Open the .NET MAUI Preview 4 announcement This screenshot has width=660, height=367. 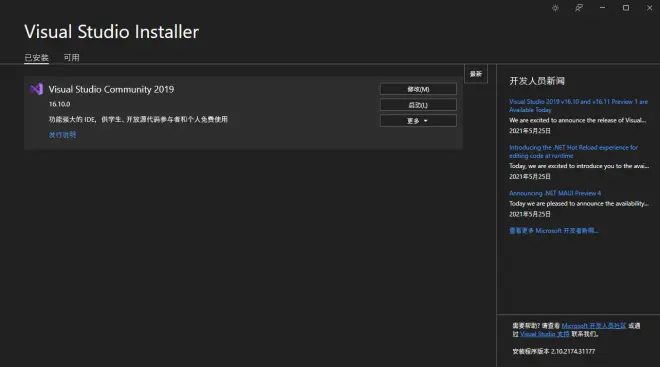tap(555, 193)
